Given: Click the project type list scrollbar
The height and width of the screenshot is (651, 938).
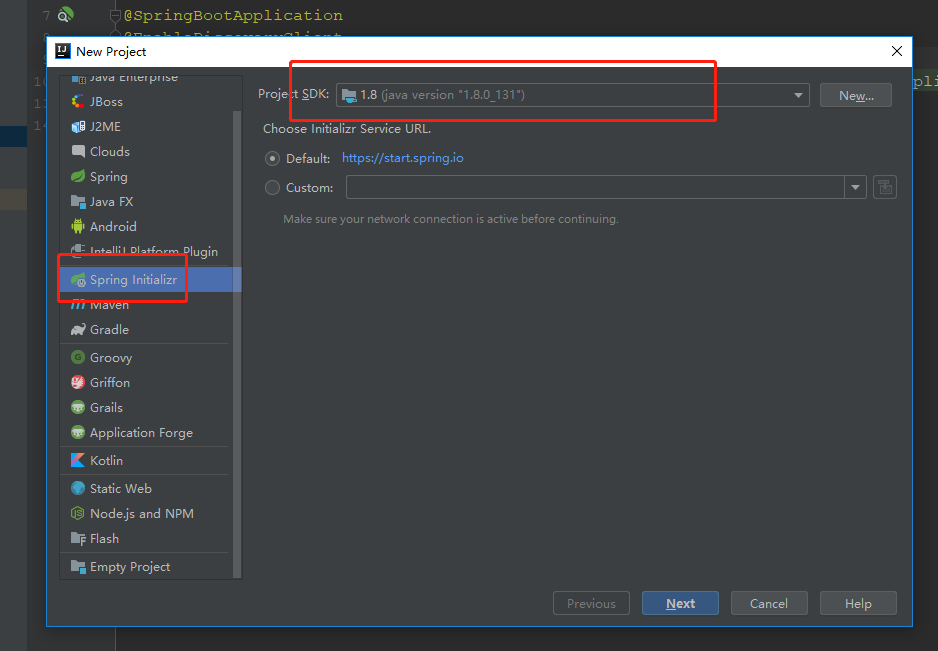Looking at the screenshot, I should 237,344.
